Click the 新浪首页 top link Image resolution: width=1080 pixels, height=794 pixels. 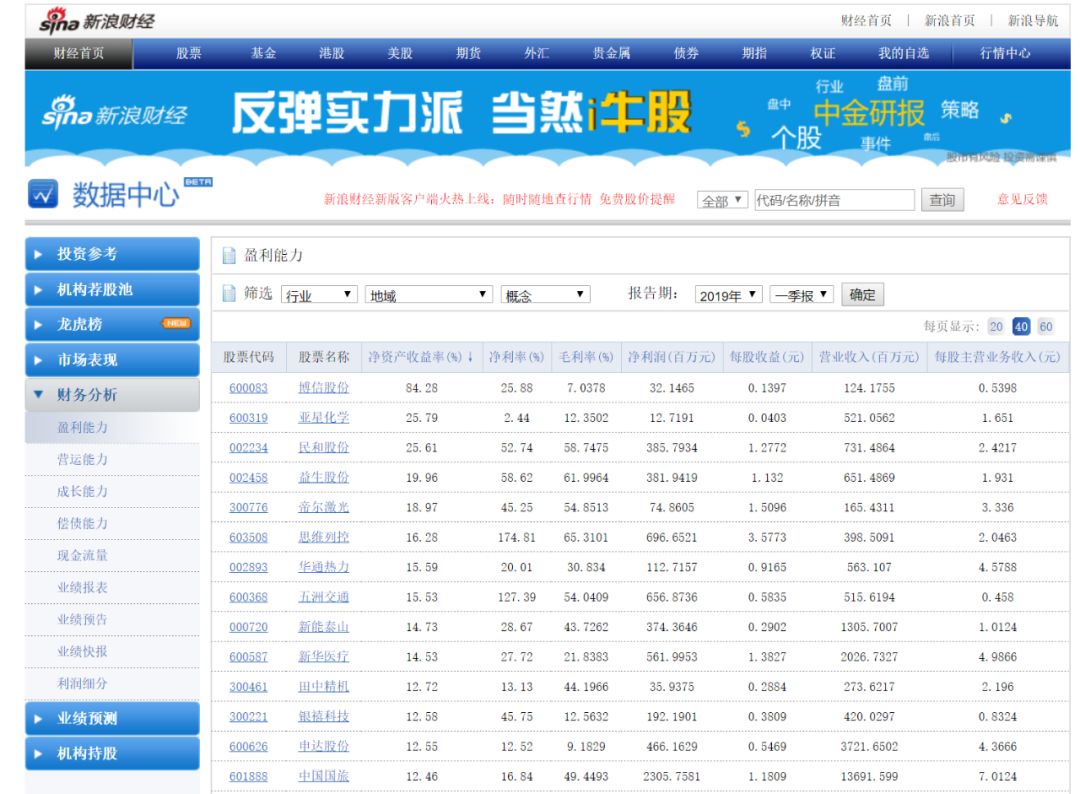click(950, 21)
